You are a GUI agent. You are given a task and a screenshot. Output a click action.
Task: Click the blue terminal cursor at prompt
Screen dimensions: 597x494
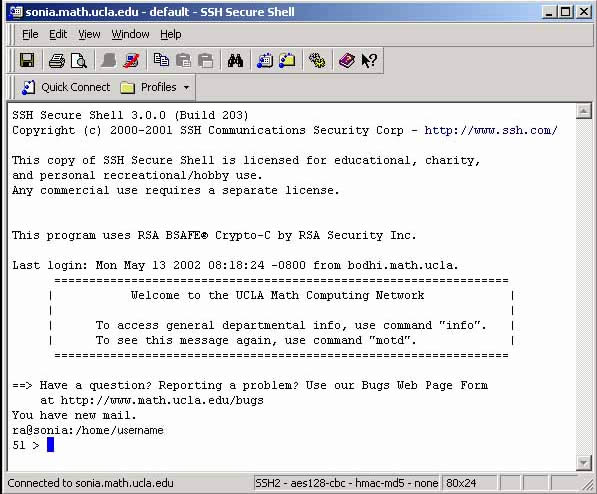[50, 444]
